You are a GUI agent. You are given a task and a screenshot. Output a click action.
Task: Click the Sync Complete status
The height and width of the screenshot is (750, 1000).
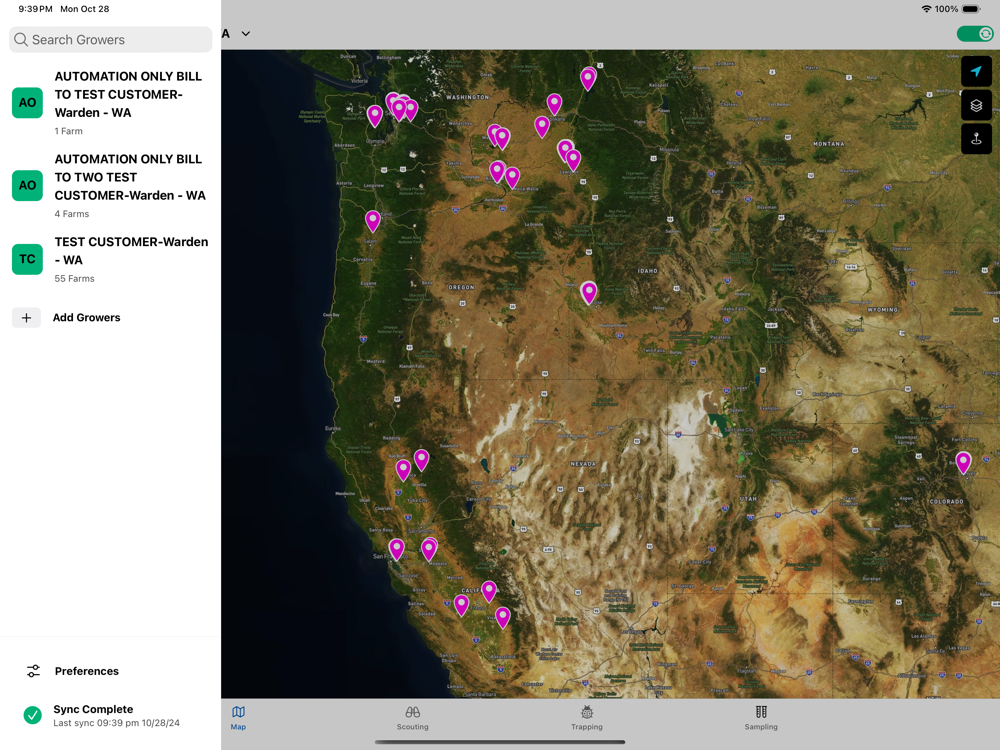pyautogui.click(x=93, y=709)
